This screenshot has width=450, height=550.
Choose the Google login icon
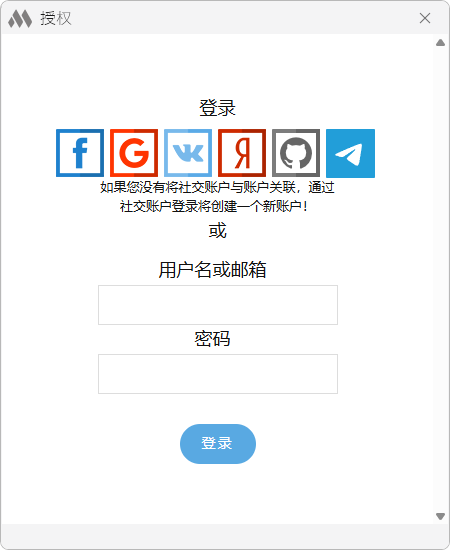pos(134,153)
